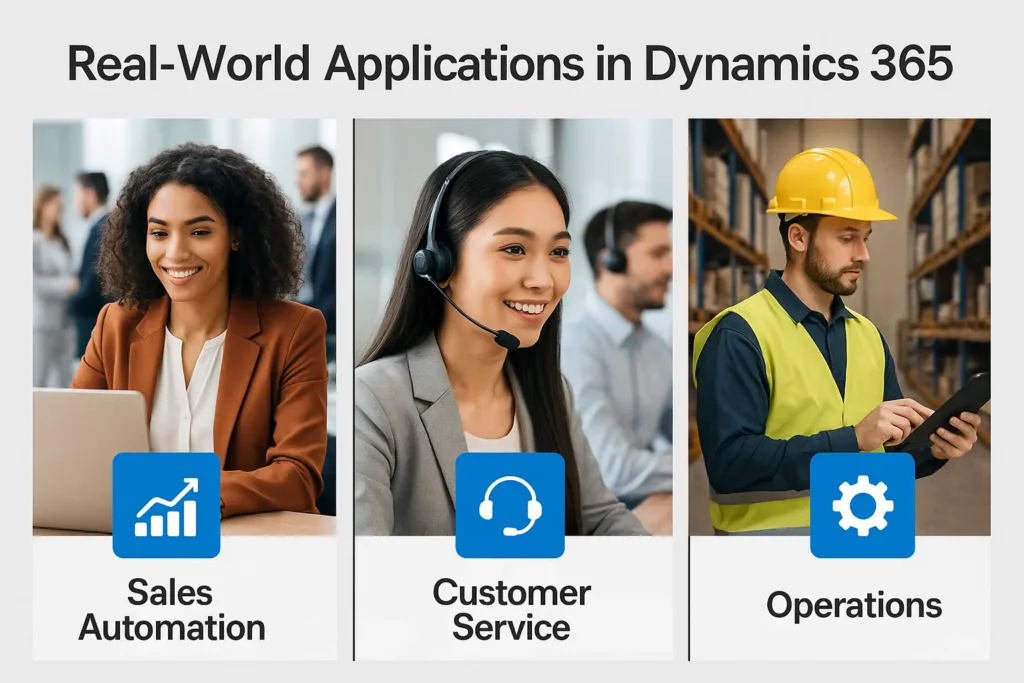Click the Customer Service label

[512, 608]
